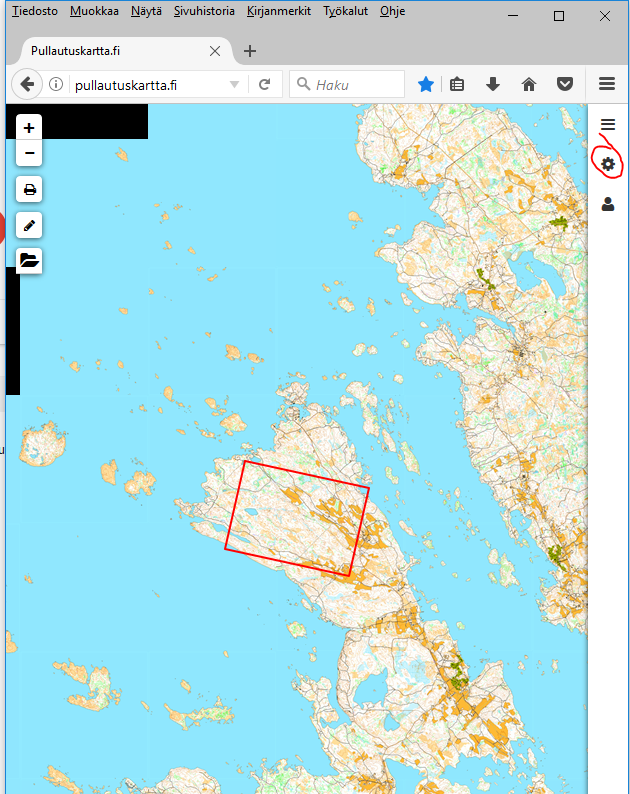
Task: Open the folder icon on map toolbar
Action: click(x=29, y=261)
